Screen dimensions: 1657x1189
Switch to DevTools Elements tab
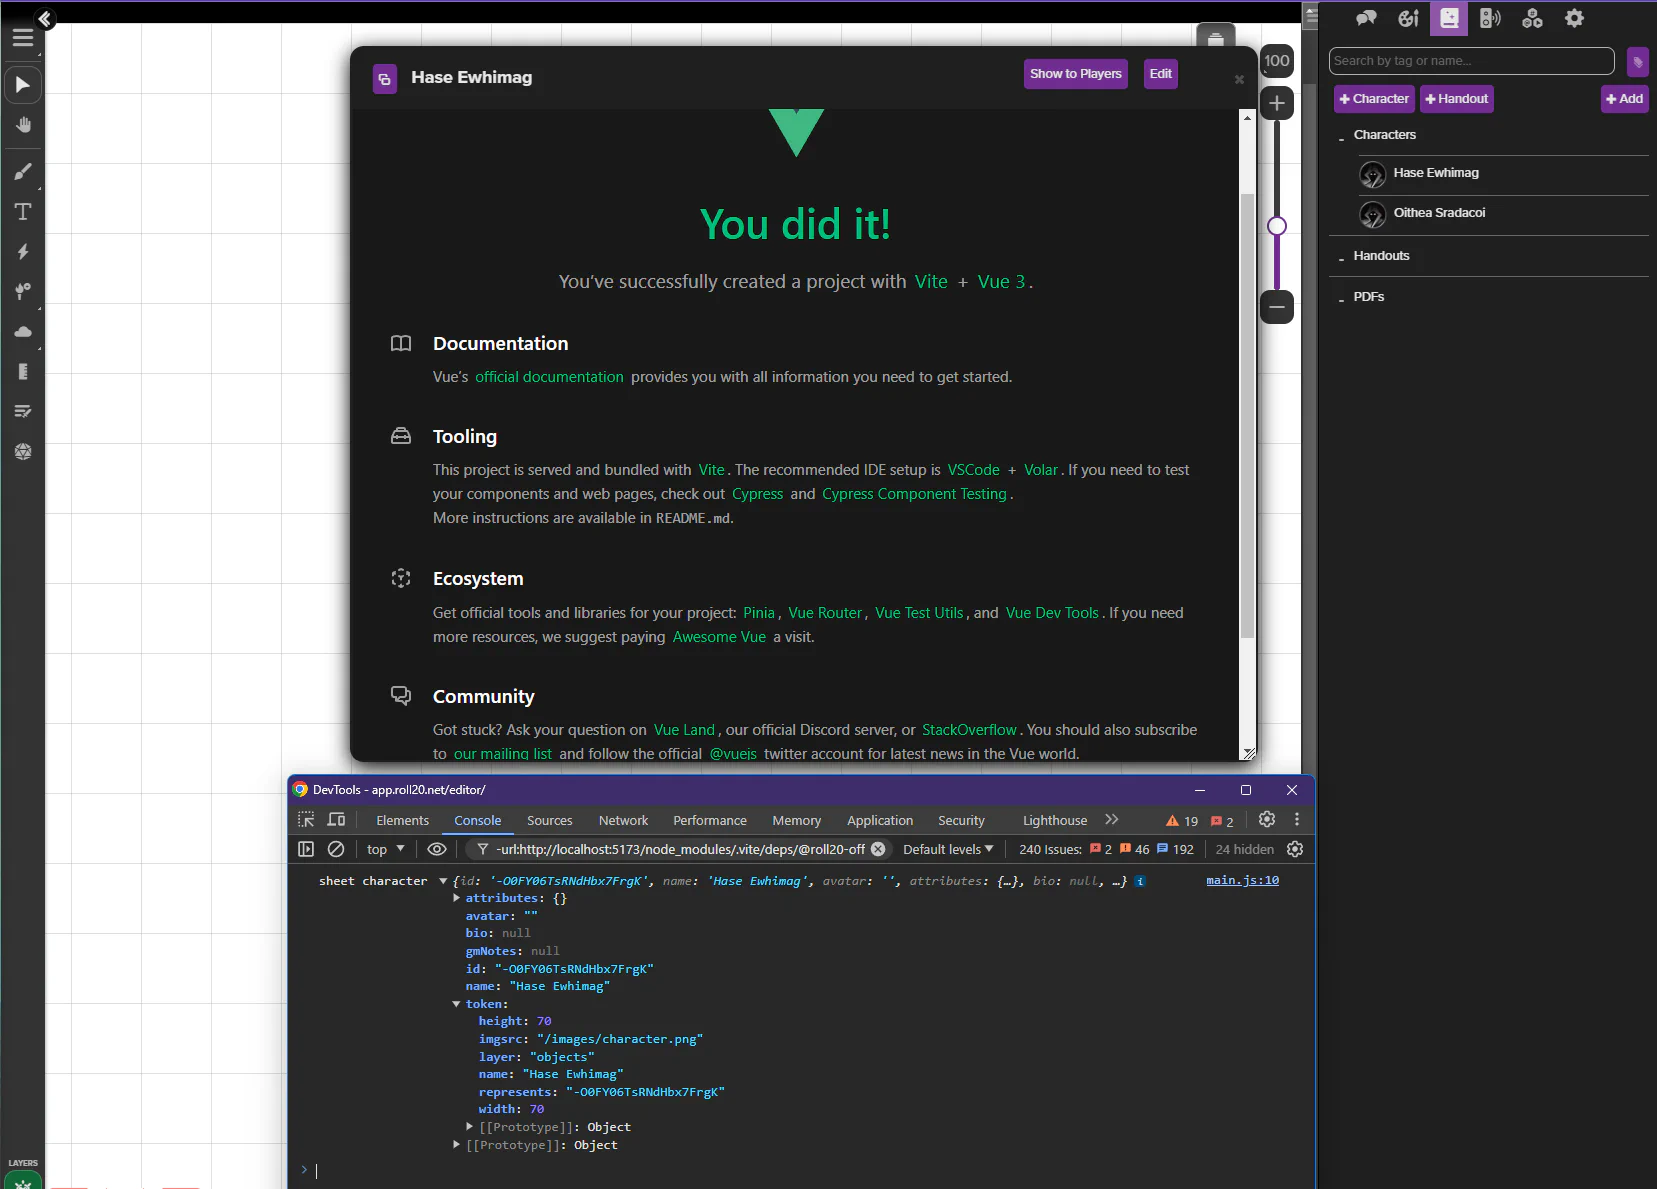point(402,821)
